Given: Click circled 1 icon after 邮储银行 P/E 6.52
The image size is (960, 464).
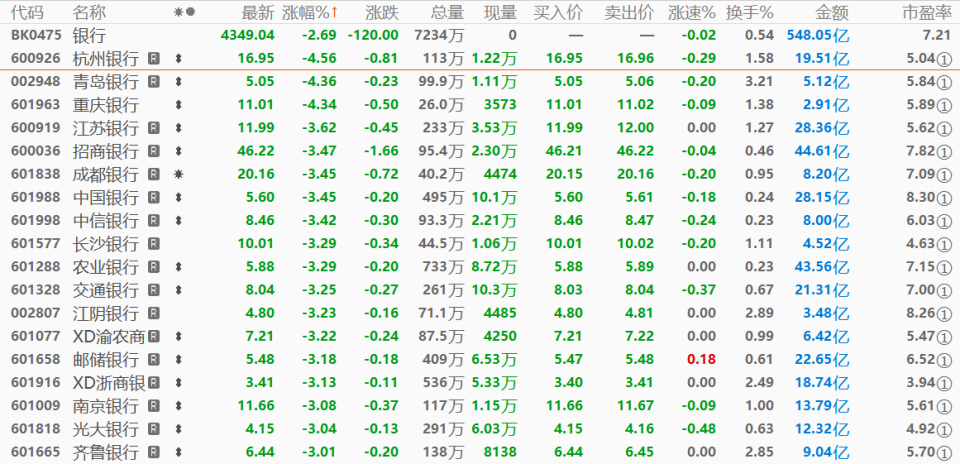Looking at the screenshot, I should pyautogui.click(x=945, y=359).
